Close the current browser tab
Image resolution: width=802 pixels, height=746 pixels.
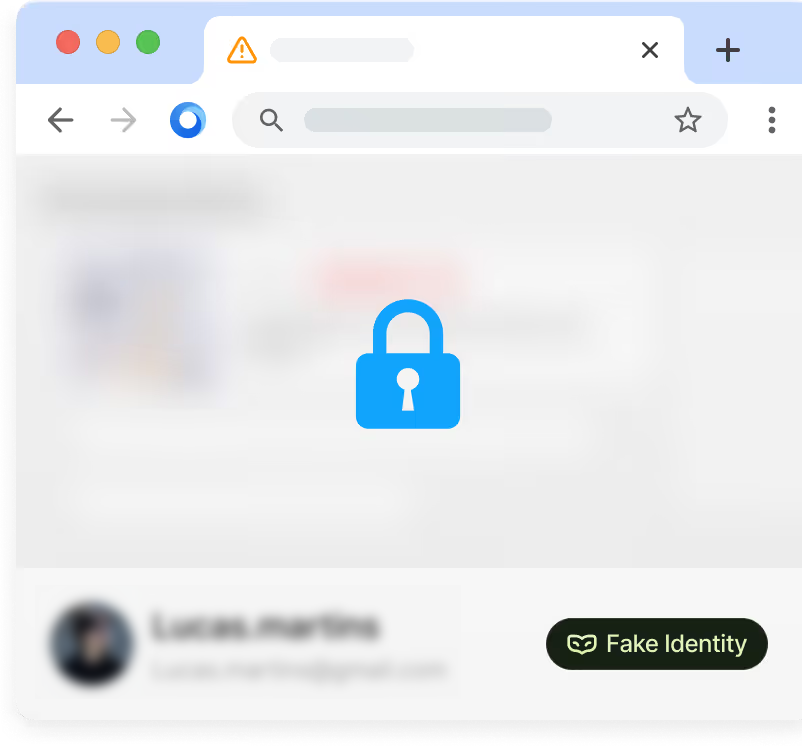650,50
